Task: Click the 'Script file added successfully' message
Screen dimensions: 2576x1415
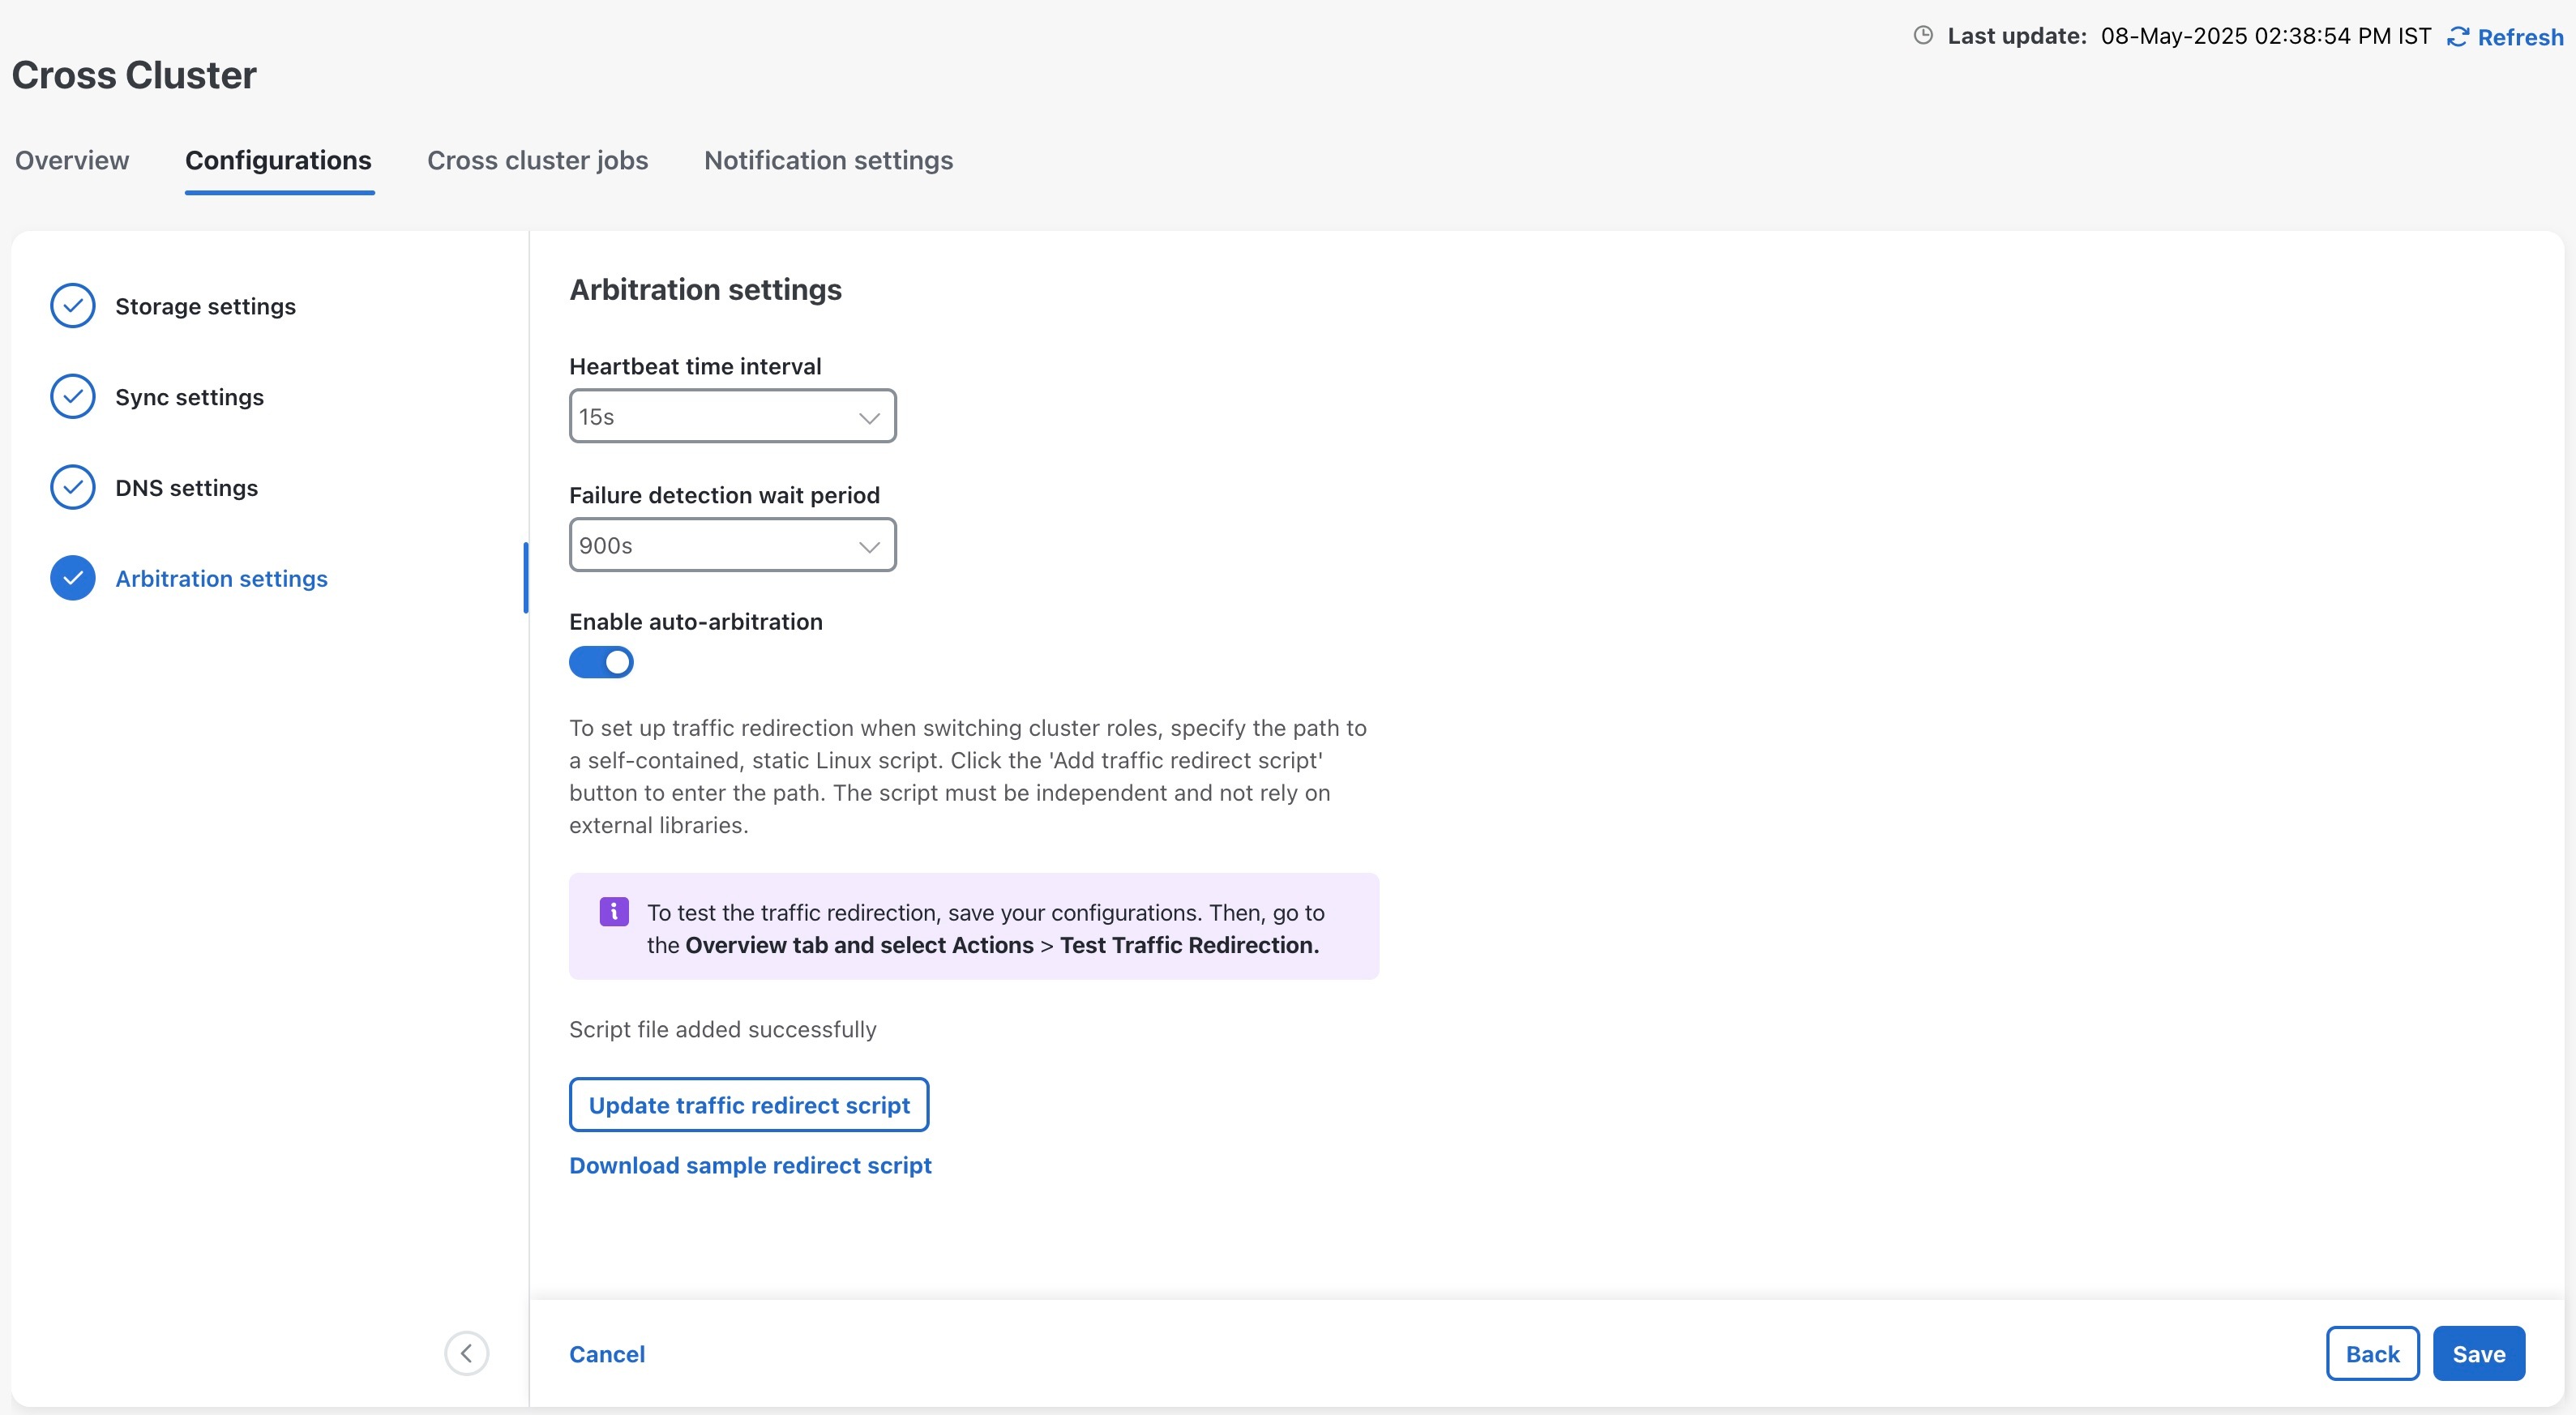Action: pyautogui.click(x=722, y=1029)
